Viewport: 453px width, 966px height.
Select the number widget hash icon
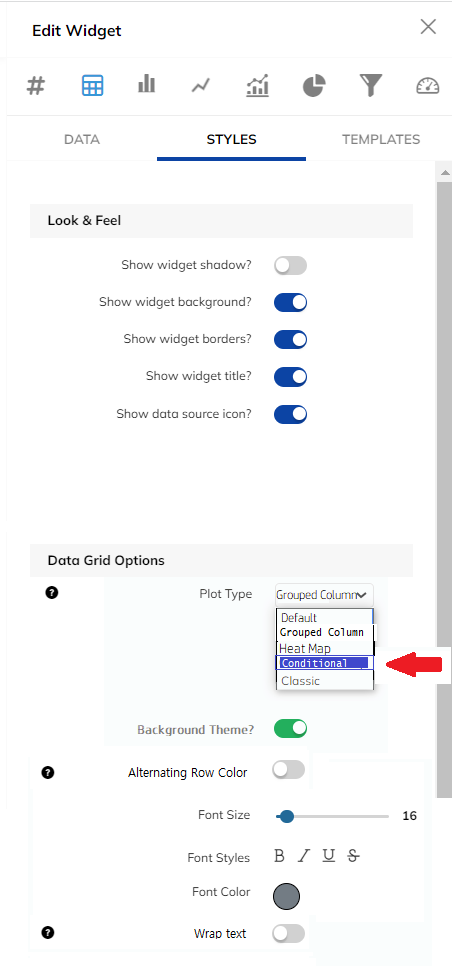coord(36,86)
